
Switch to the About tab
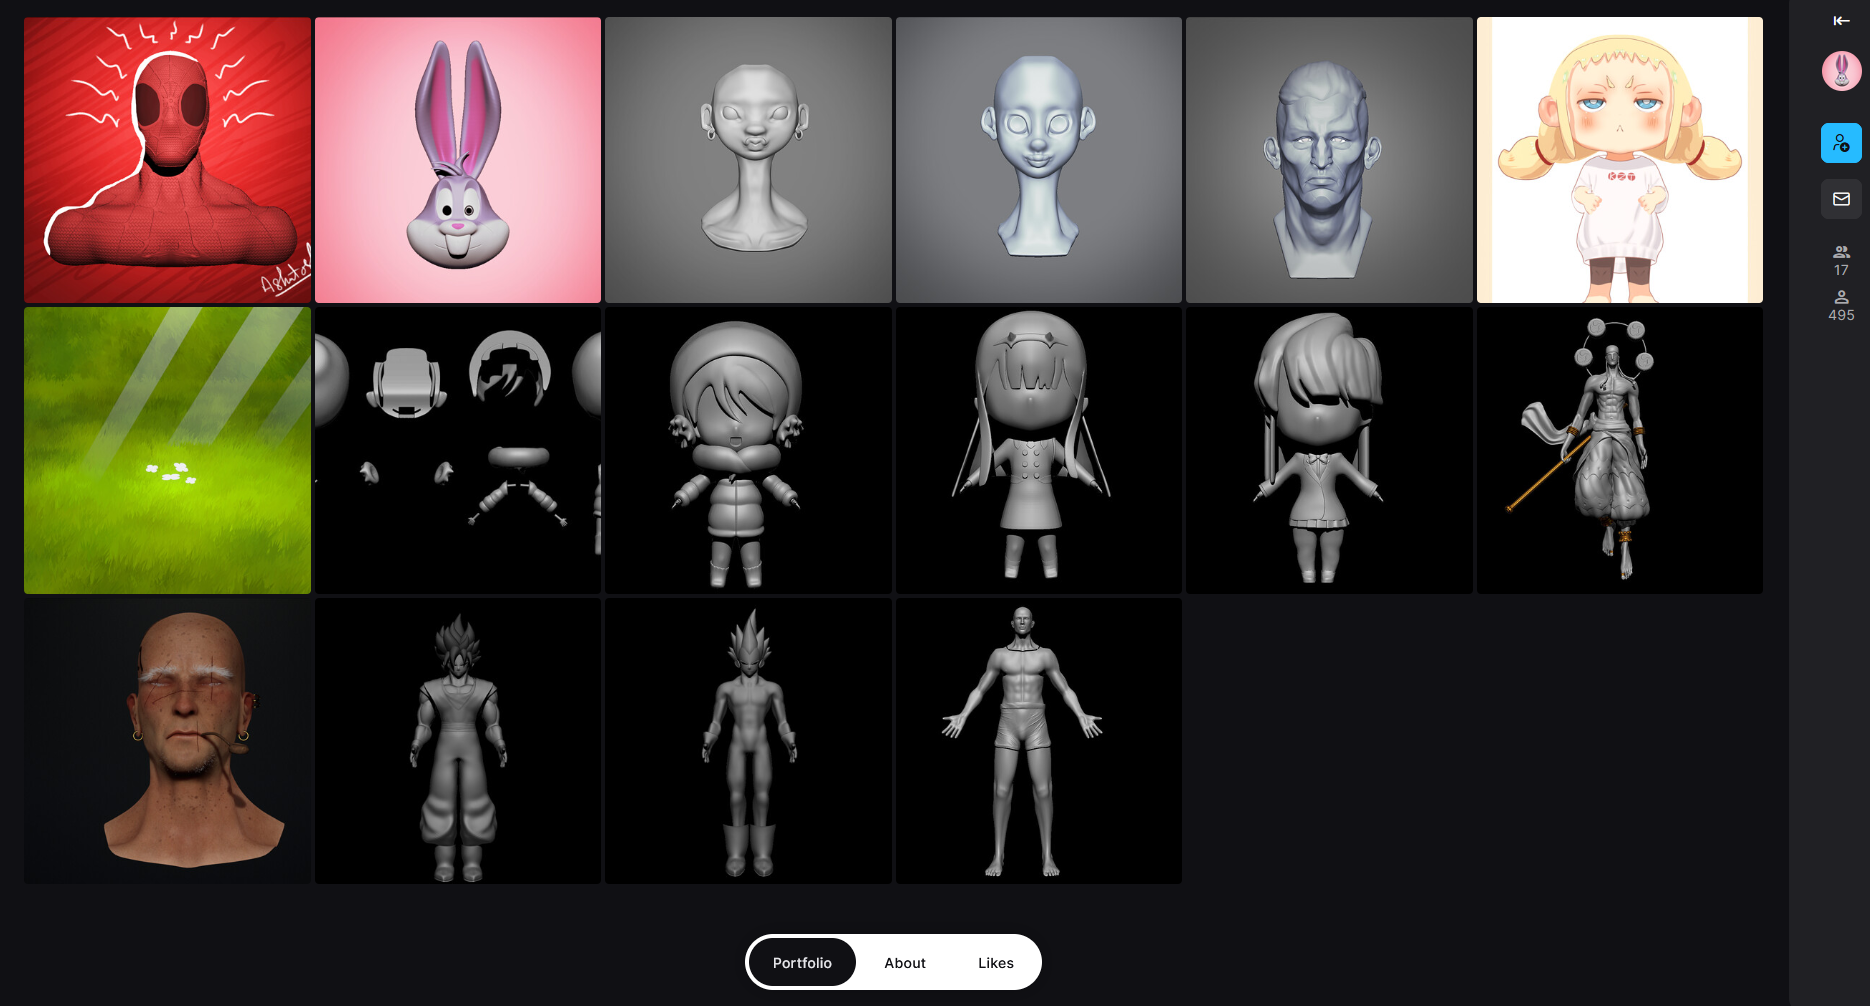[905, 962]
